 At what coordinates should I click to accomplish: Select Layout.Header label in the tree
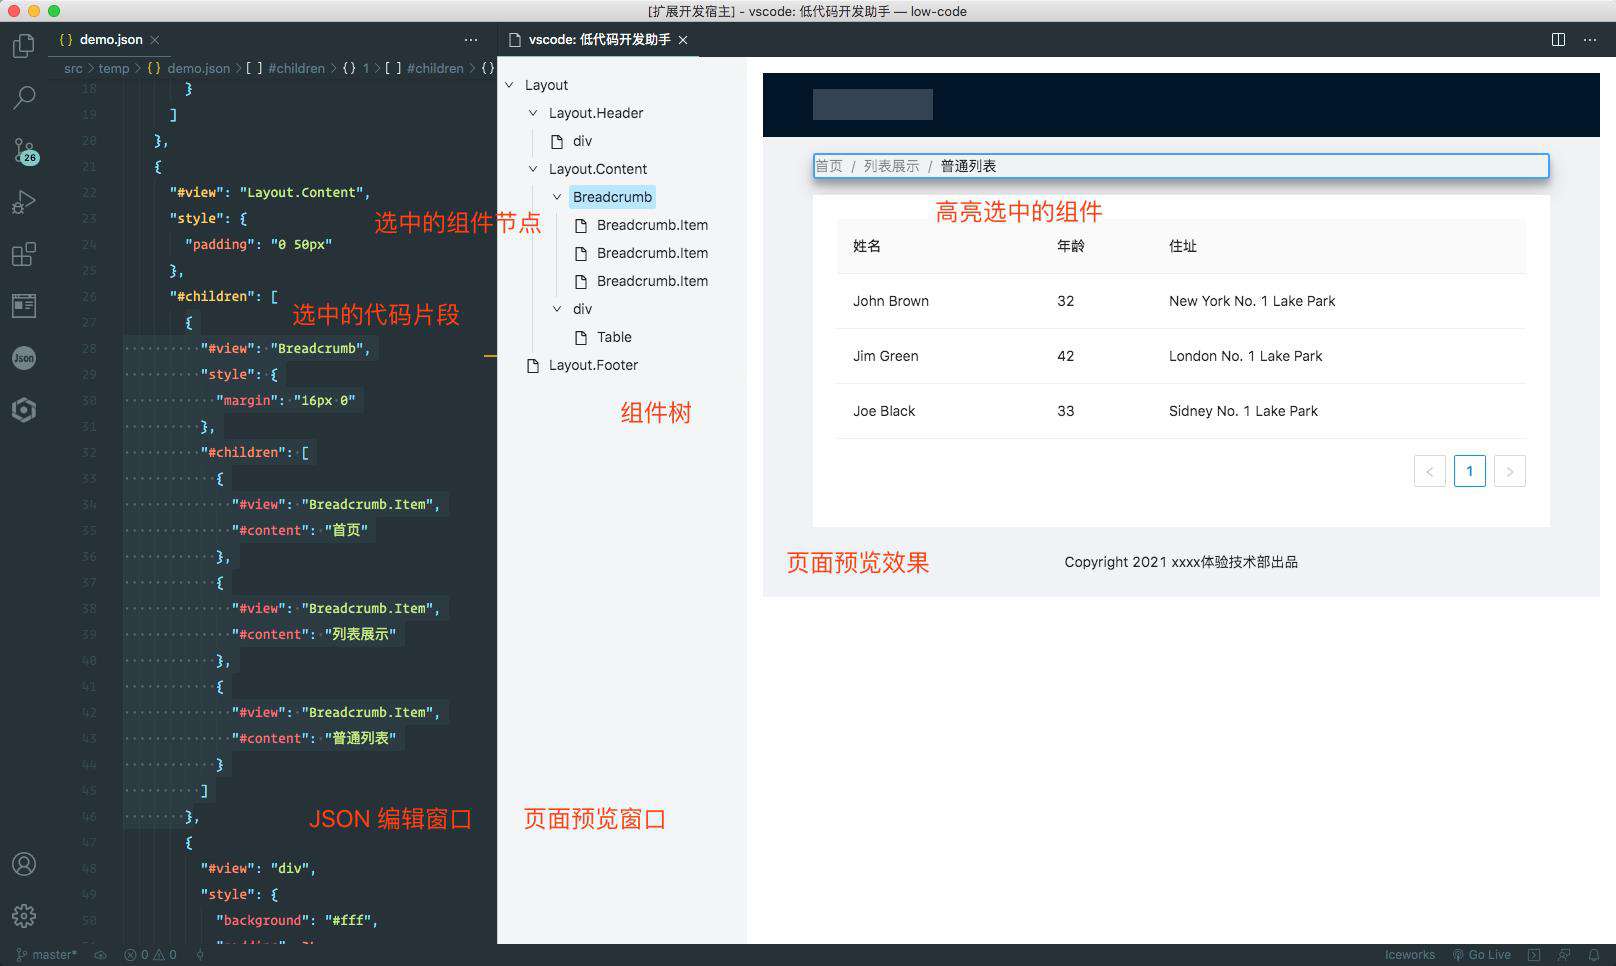(596, 113)
